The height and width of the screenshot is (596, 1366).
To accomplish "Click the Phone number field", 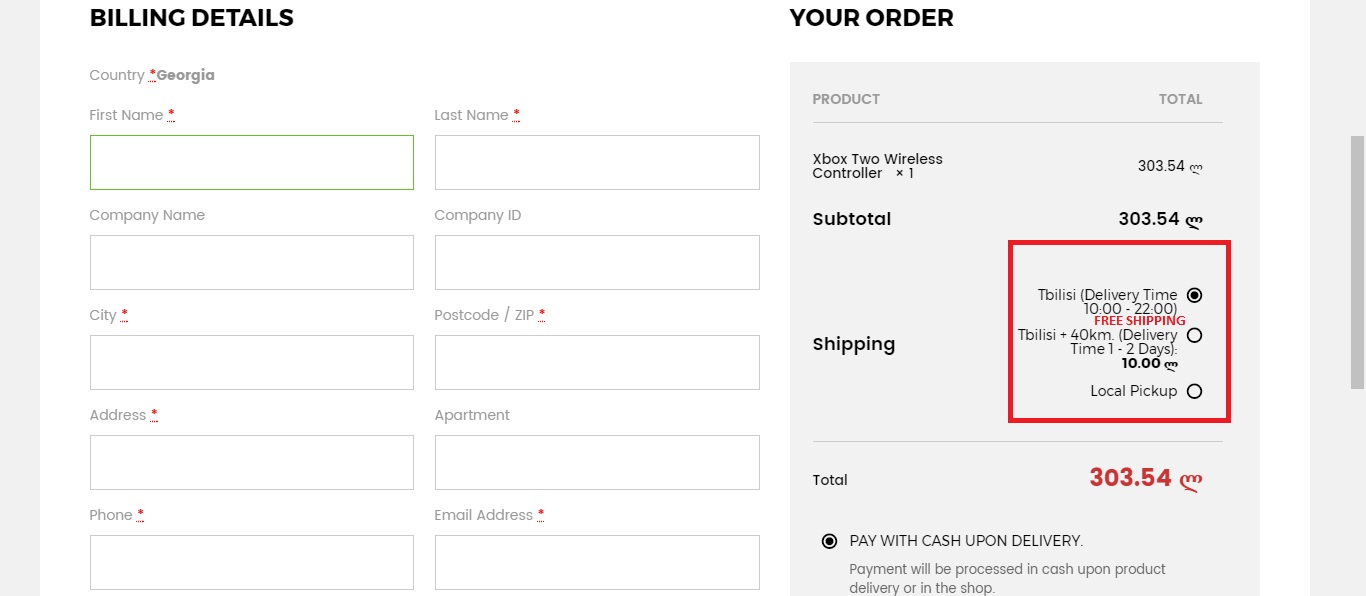I will tap(251, 562).
